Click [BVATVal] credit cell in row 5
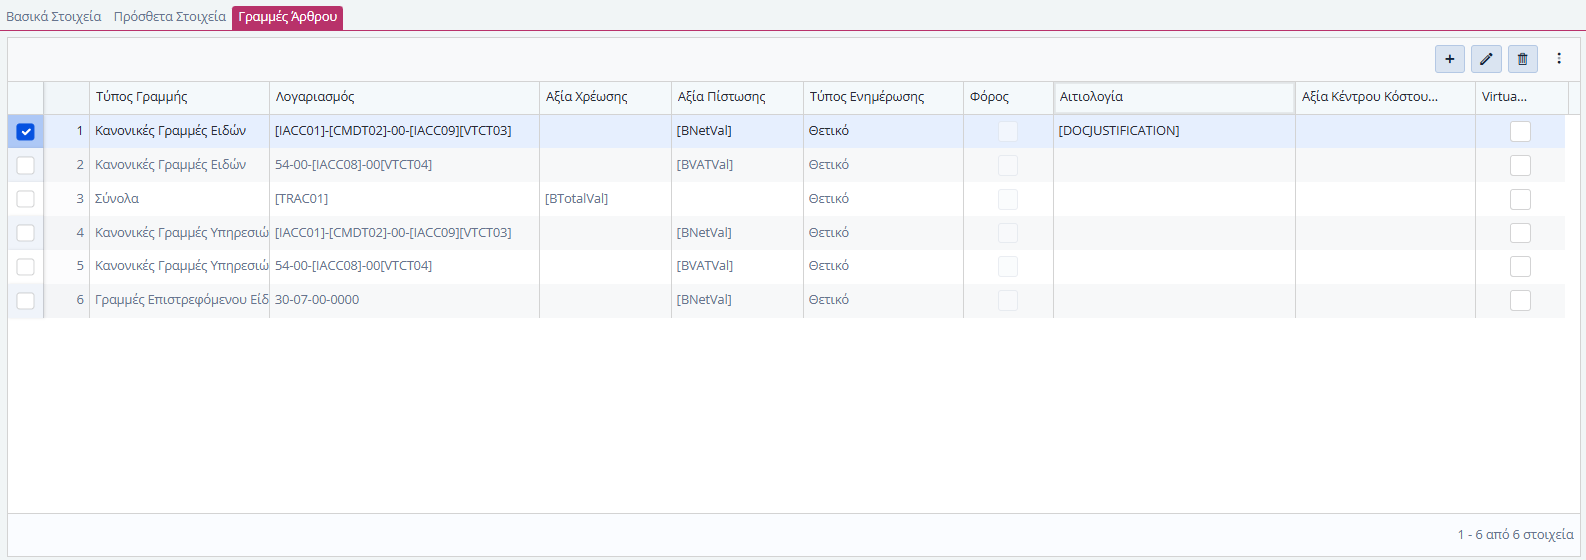Viewport: 1586px width, 560px height. [x=738, y=266]
